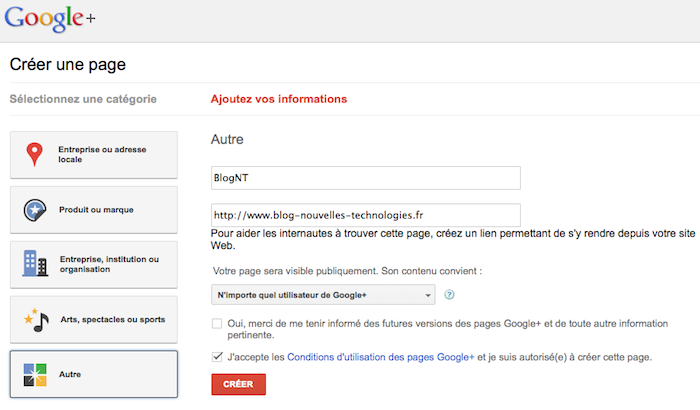Enable the future Google+ updates checkbox
This screenshot has width=700, height=410.
tap(217, 323)
